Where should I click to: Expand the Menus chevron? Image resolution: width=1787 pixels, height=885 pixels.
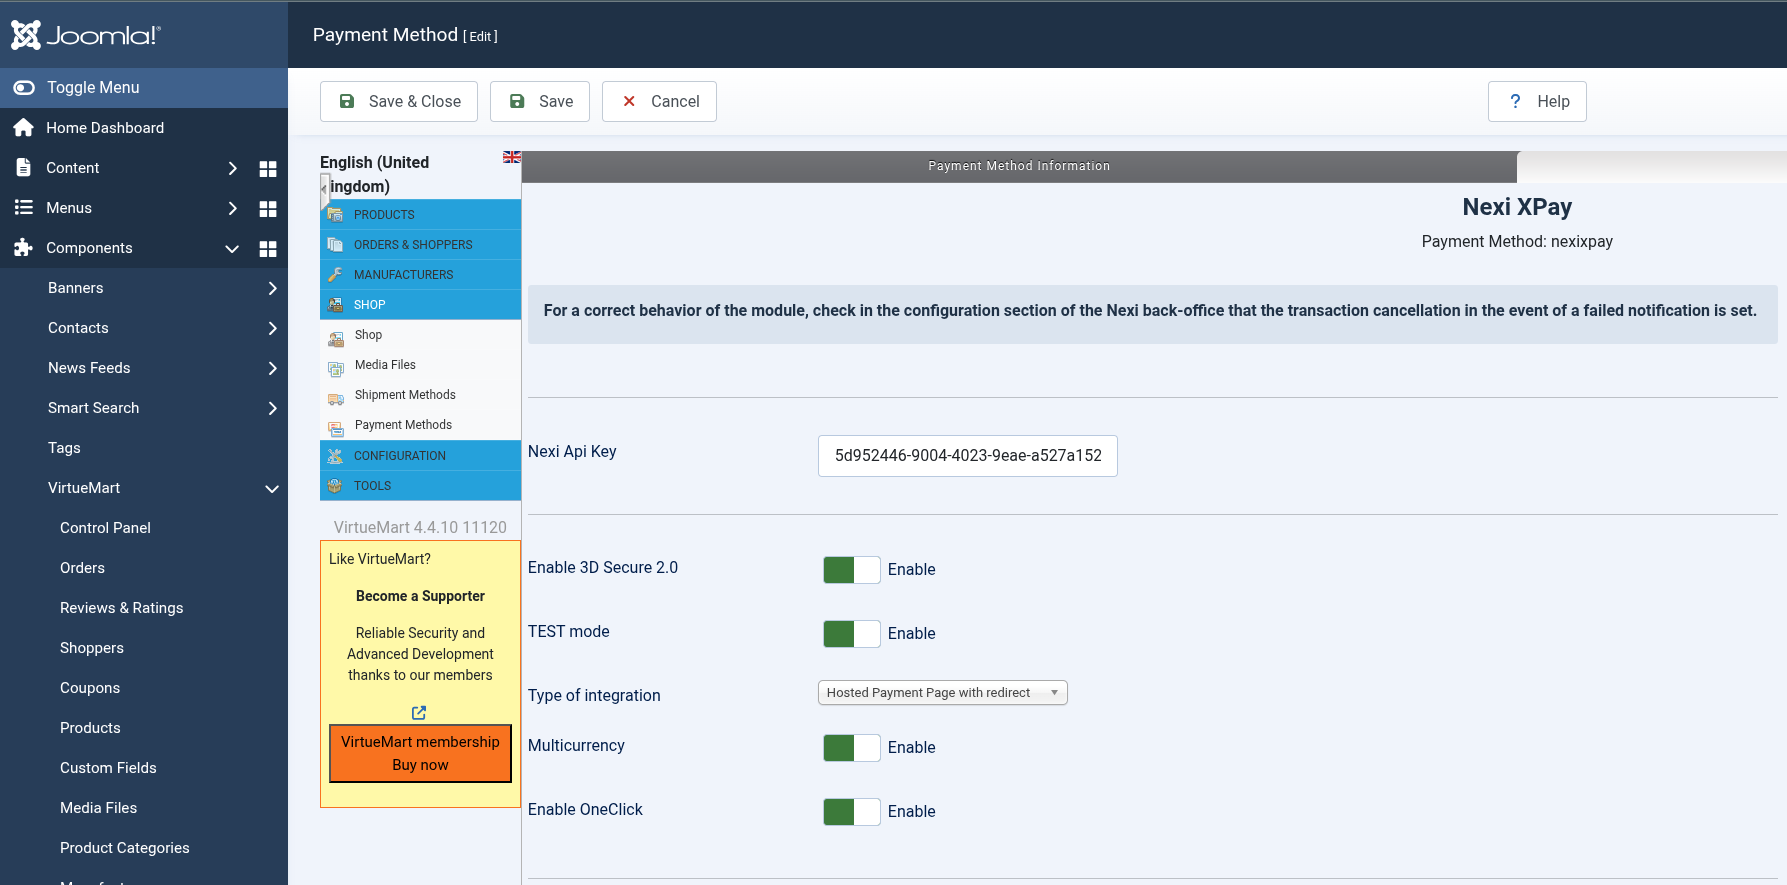point(233,208)
